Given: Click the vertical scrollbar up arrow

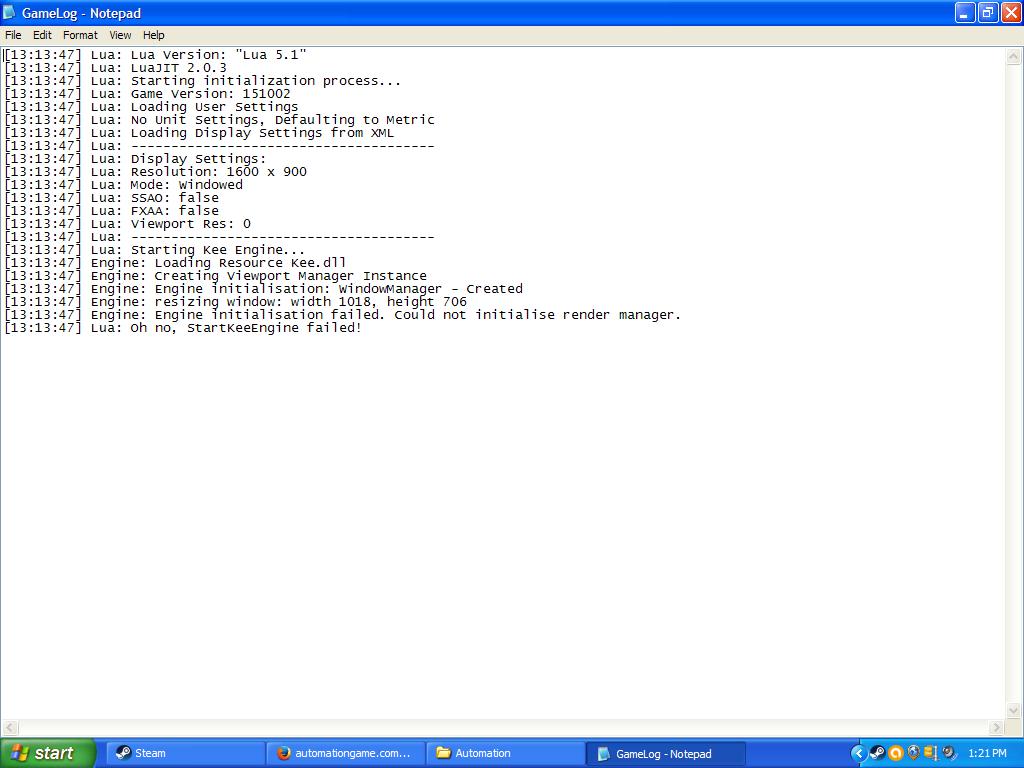Looking at the screenshot, I should [x=1014, y=56].
